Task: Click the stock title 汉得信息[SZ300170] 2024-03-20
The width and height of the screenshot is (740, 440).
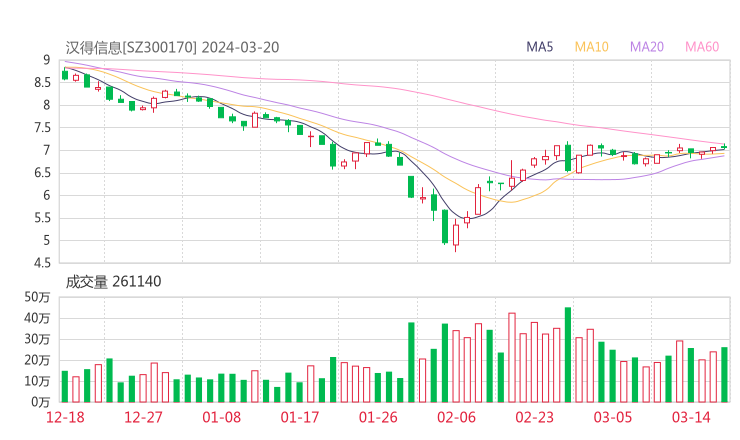Action: tap(172, 47)
